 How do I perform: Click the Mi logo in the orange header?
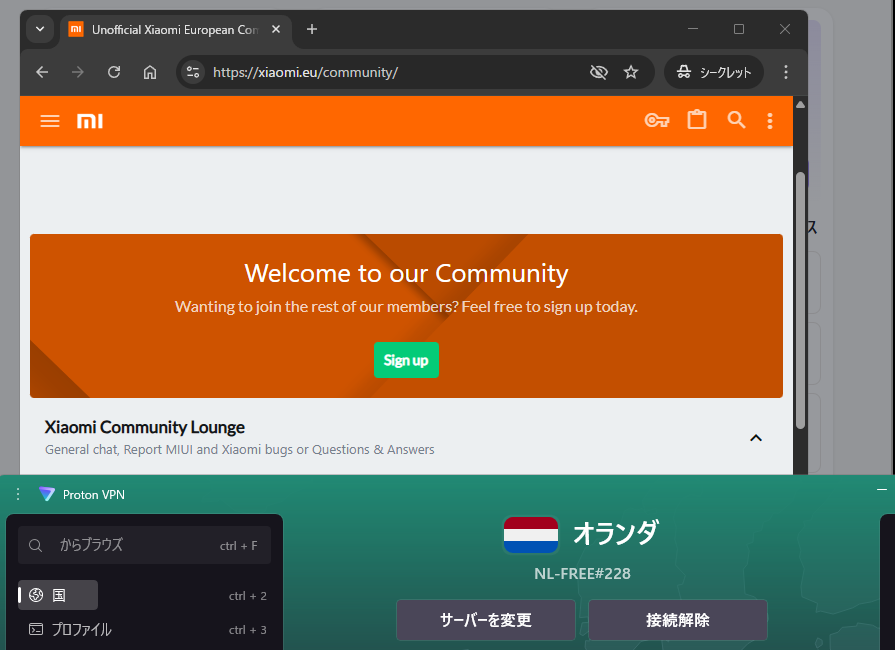click(x=90, y=121)
